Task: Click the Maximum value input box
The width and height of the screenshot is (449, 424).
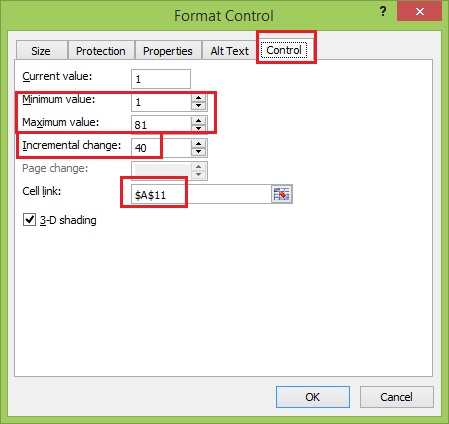Action: click(x=161, y=125)
